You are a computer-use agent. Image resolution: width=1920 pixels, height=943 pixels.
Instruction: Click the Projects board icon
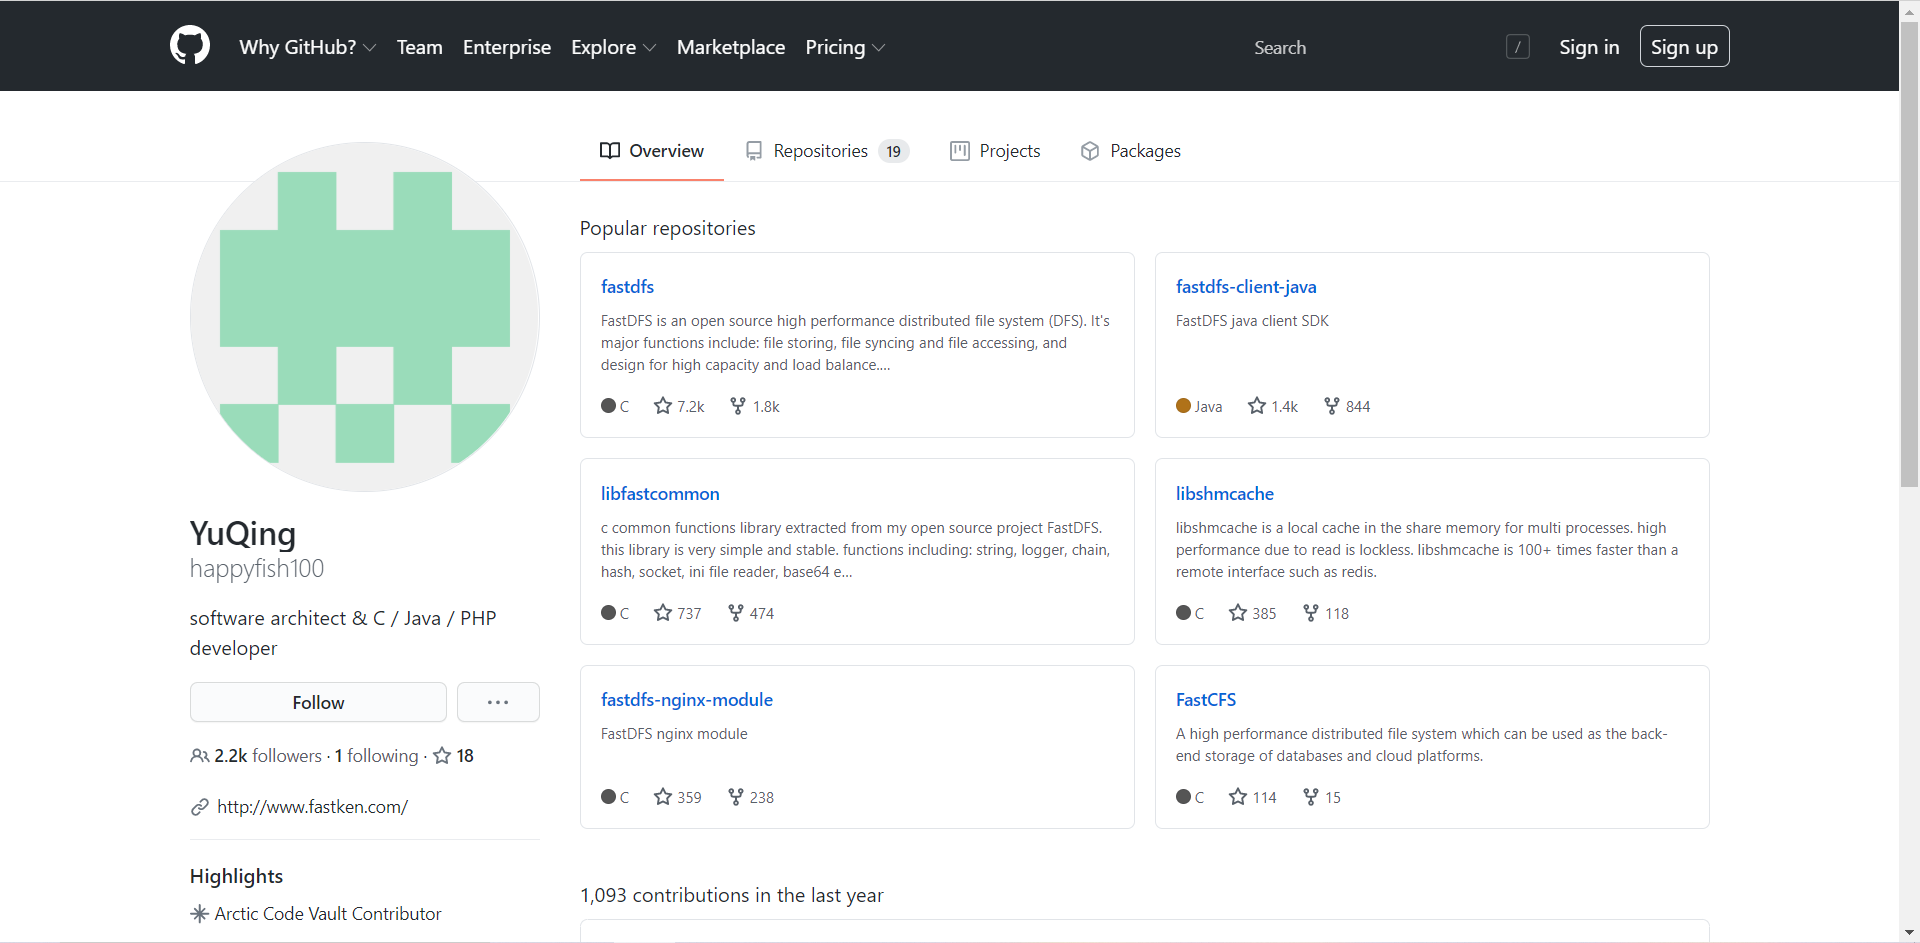point(960,151)
